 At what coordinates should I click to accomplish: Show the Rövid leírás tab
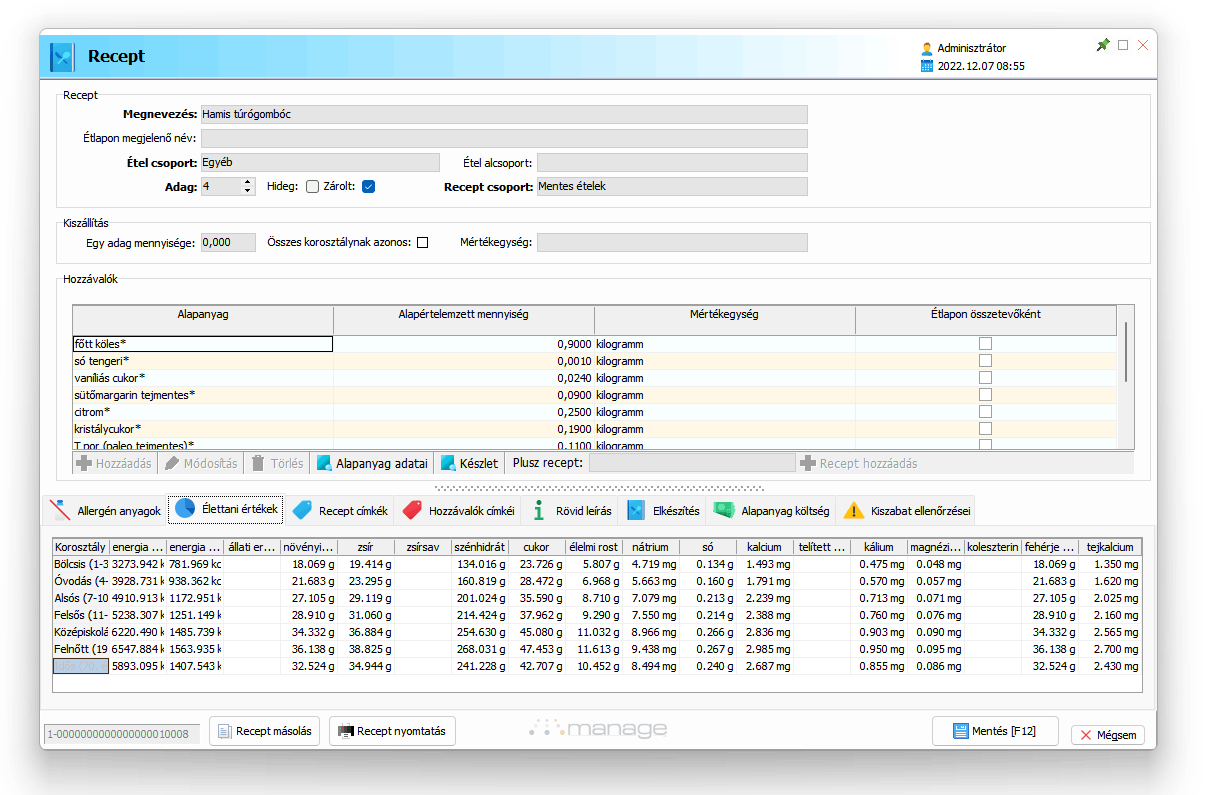pos(572,511)
